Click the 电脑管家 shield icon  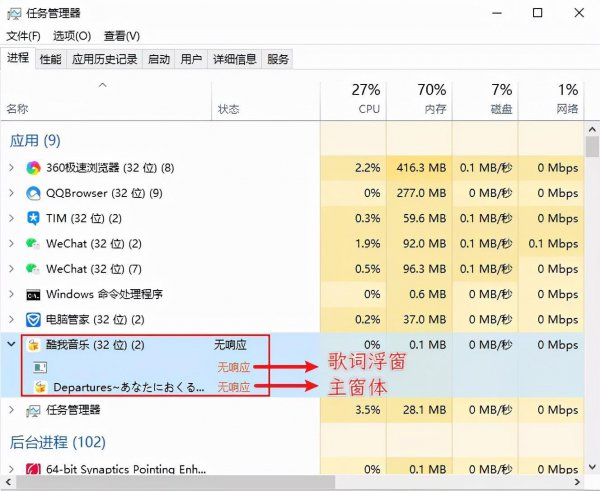pyautogui.click(x=33, y=320)
